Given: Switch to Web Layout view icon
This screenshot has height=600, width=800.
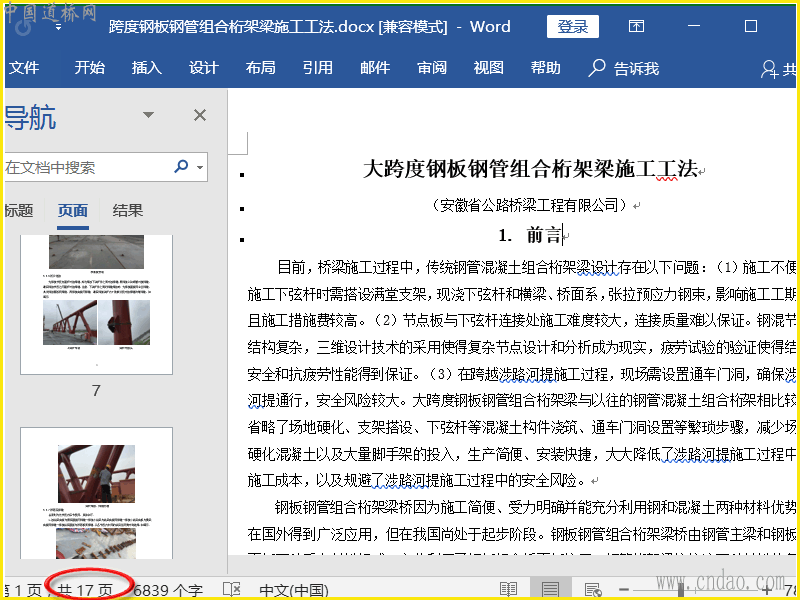Looking at the screenshot, I should [x=593, y=590].
